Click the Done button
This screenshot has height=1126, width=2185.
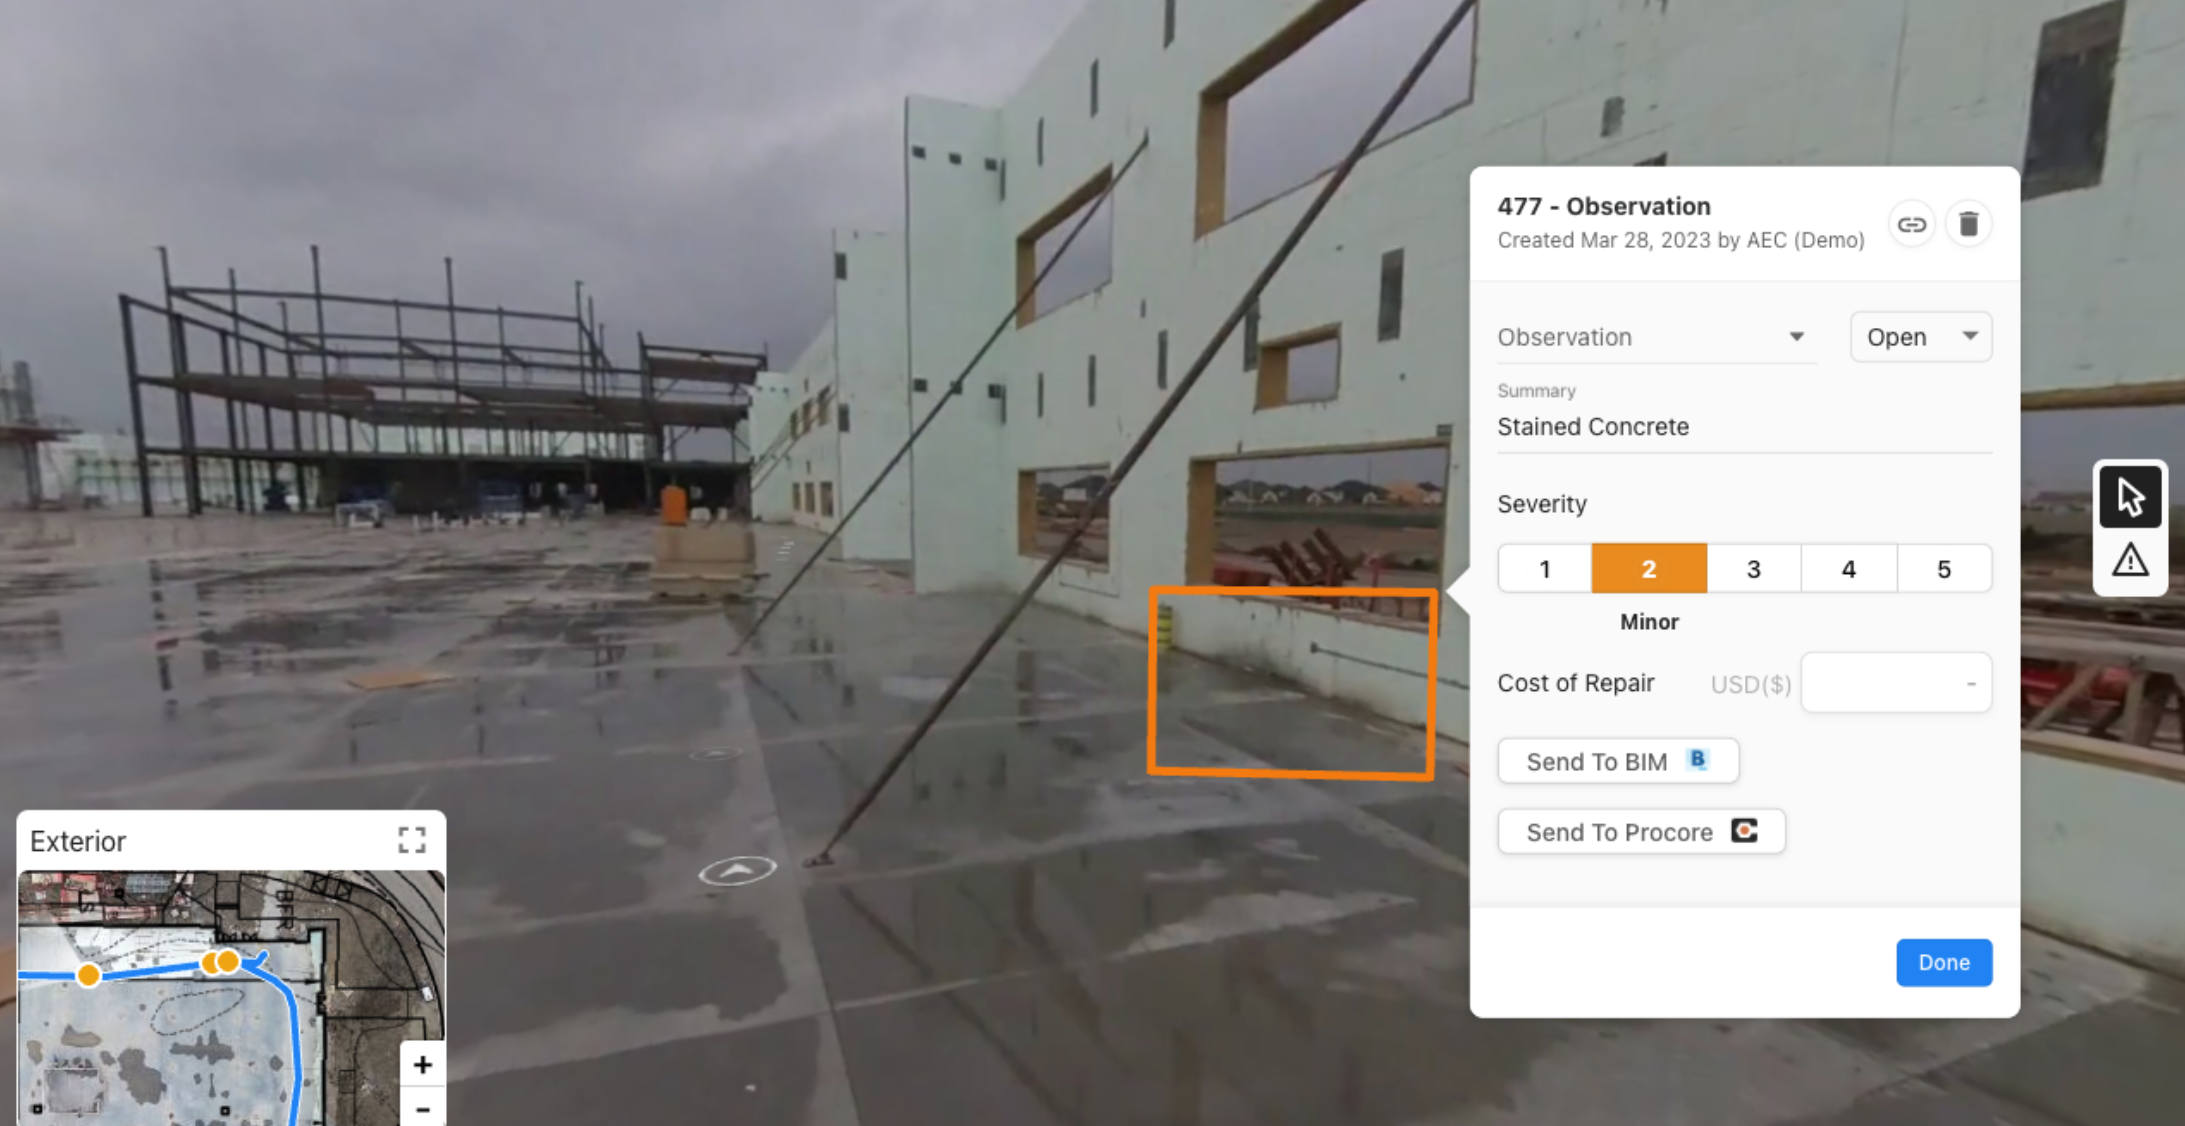click(1944, 962)
